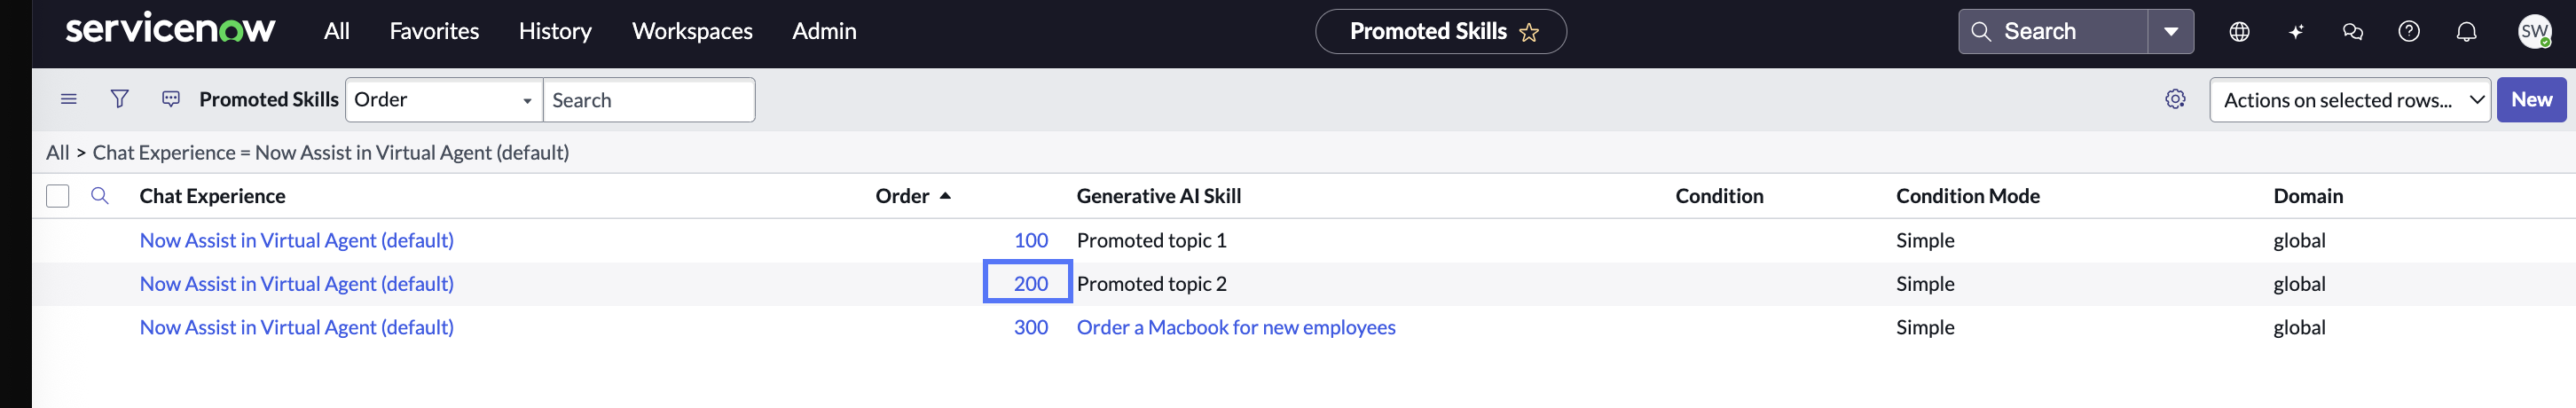Open the Favorites menu
Viewport: 2576px width, 408px height.
pyautogui.click(x=434, y=32)
